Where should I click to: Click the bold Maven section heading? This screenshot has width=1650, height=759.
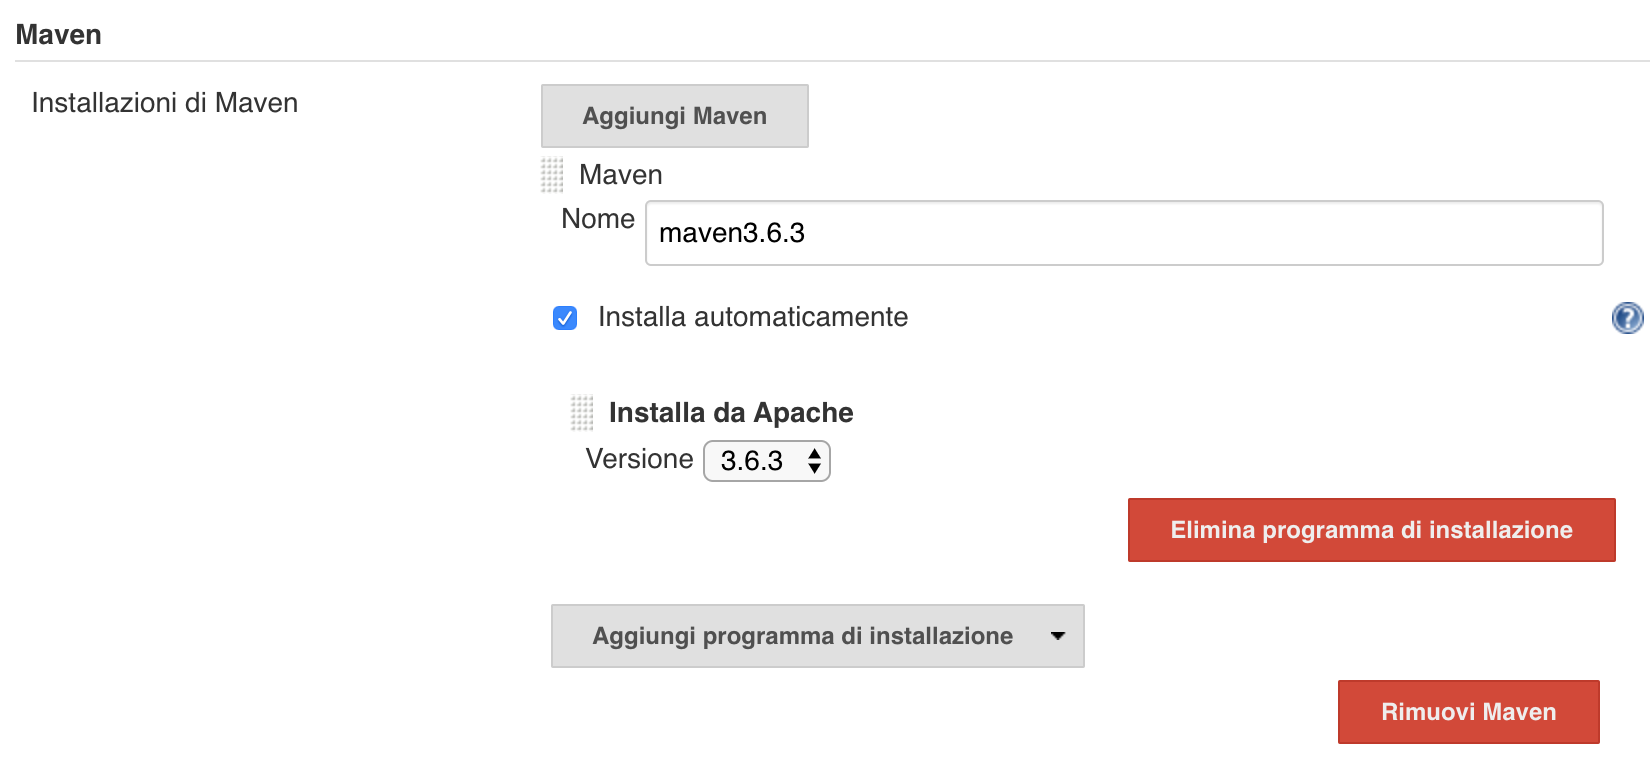(x=59, y=35)
